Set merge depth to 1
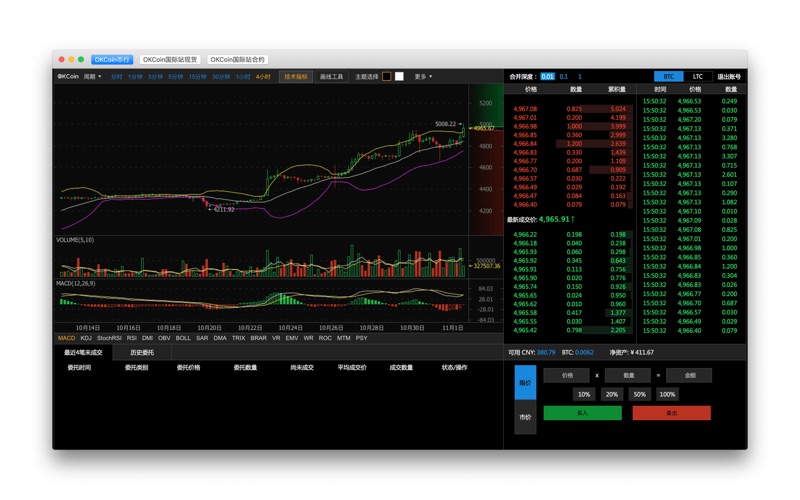 click(580, 77)
